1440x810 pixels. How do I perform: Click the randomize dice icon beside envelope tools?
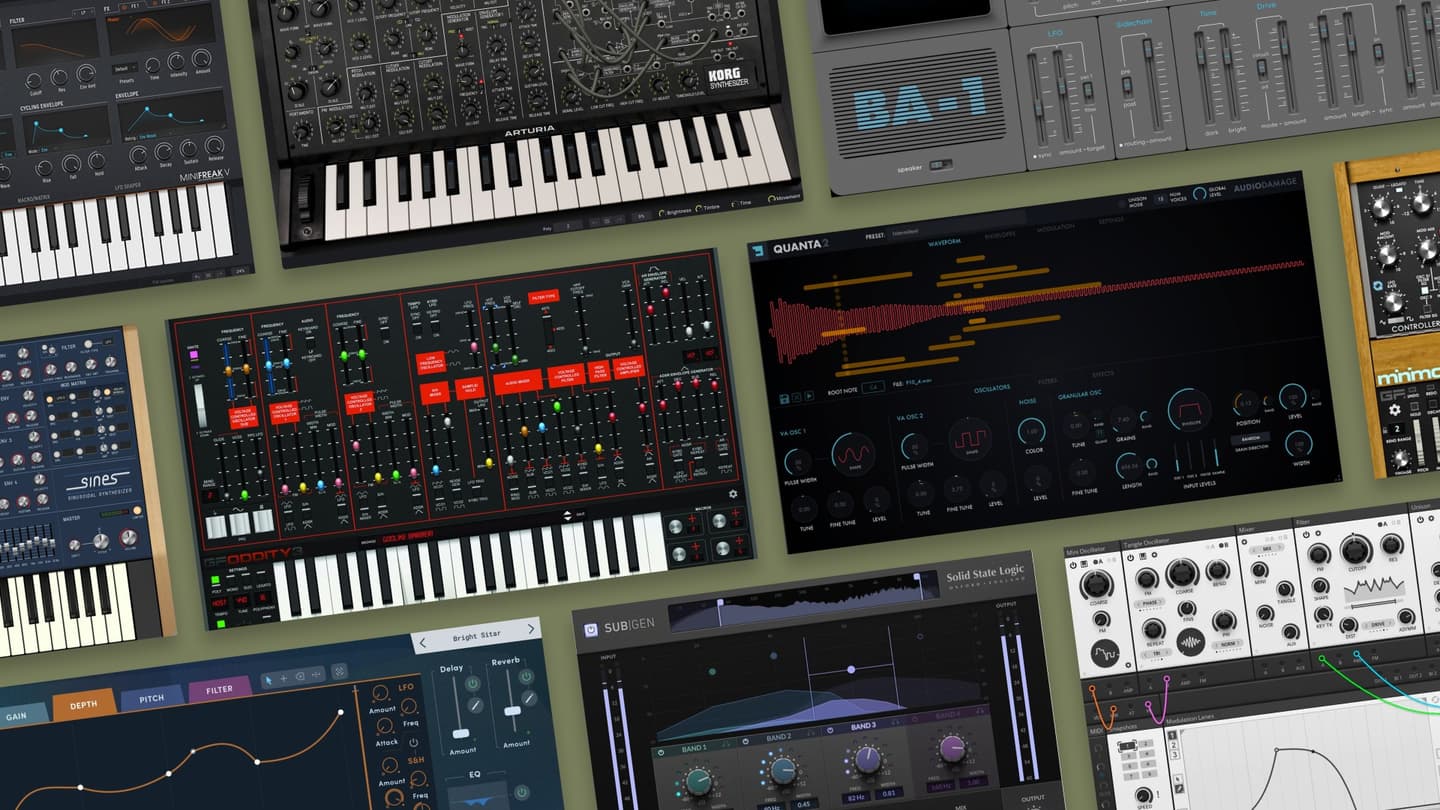(x=340, y=671)
